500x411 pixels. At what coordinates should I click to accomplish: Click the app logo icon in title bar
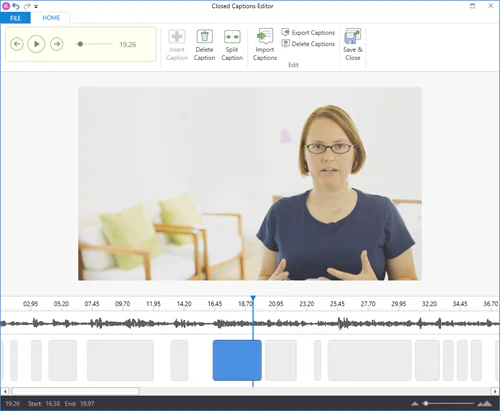[x=6, y=6]
